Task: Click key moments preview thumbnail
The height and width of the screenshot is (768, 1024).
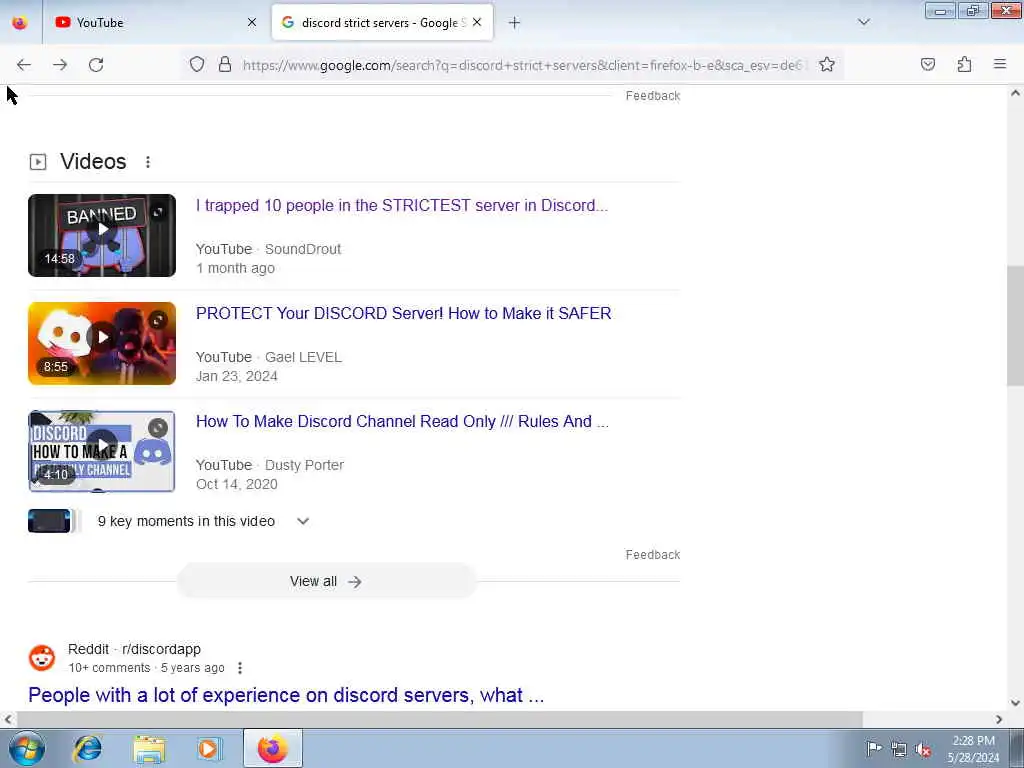Action: point(50,521)
